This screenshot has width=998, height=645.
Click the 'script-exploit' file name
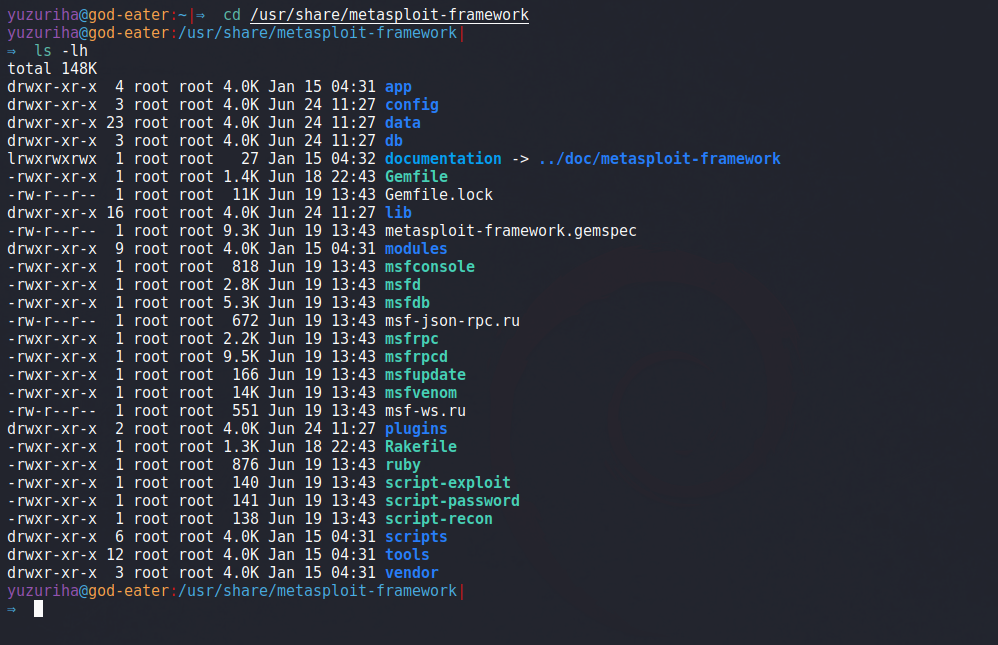pos(447,483)
